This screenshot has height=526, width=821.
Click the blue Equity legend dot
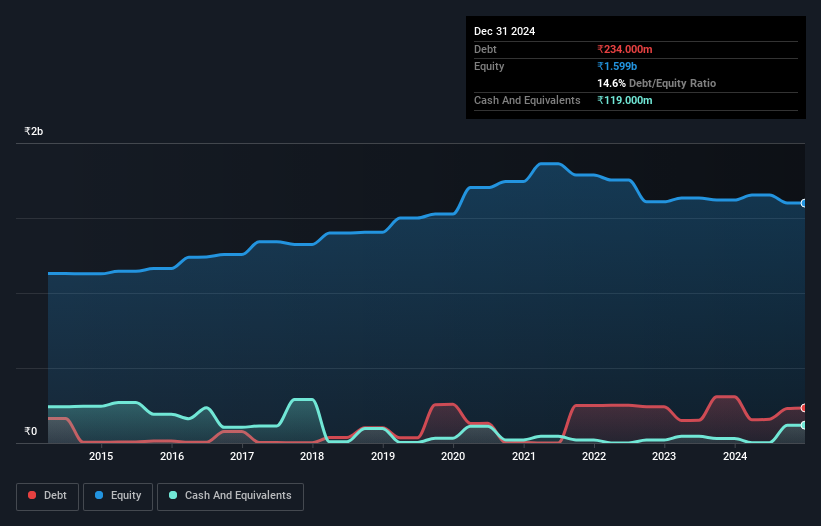tap(99, 495)
